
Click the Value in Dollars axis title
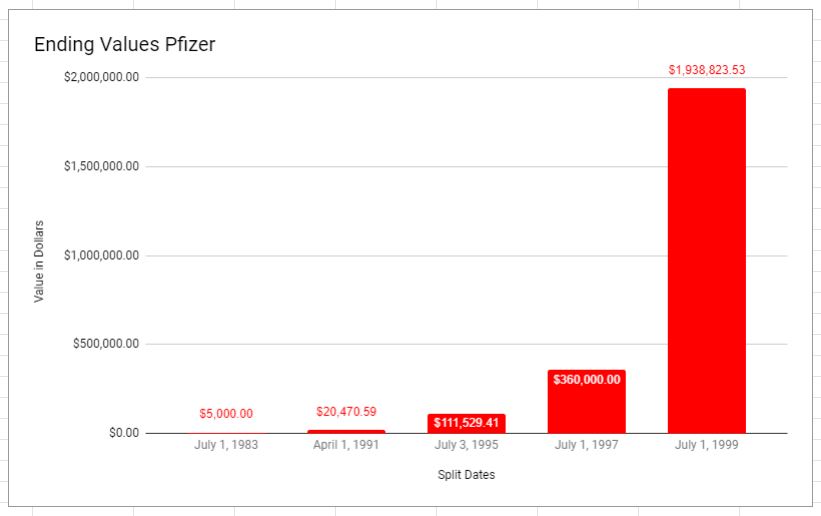40,261
